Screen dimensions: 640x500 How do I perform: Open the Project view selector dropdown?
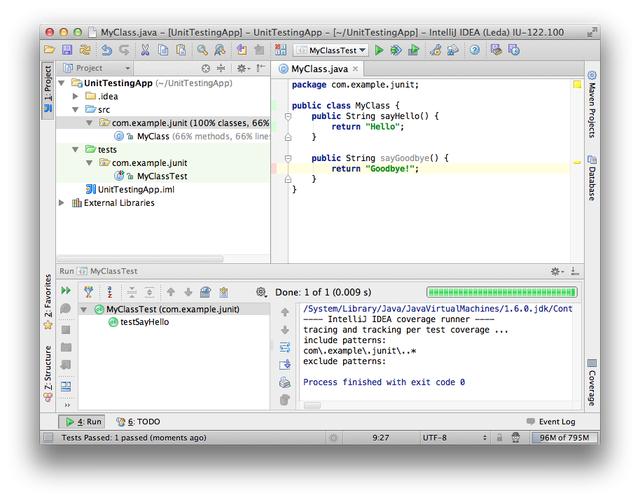pos(97,68)
